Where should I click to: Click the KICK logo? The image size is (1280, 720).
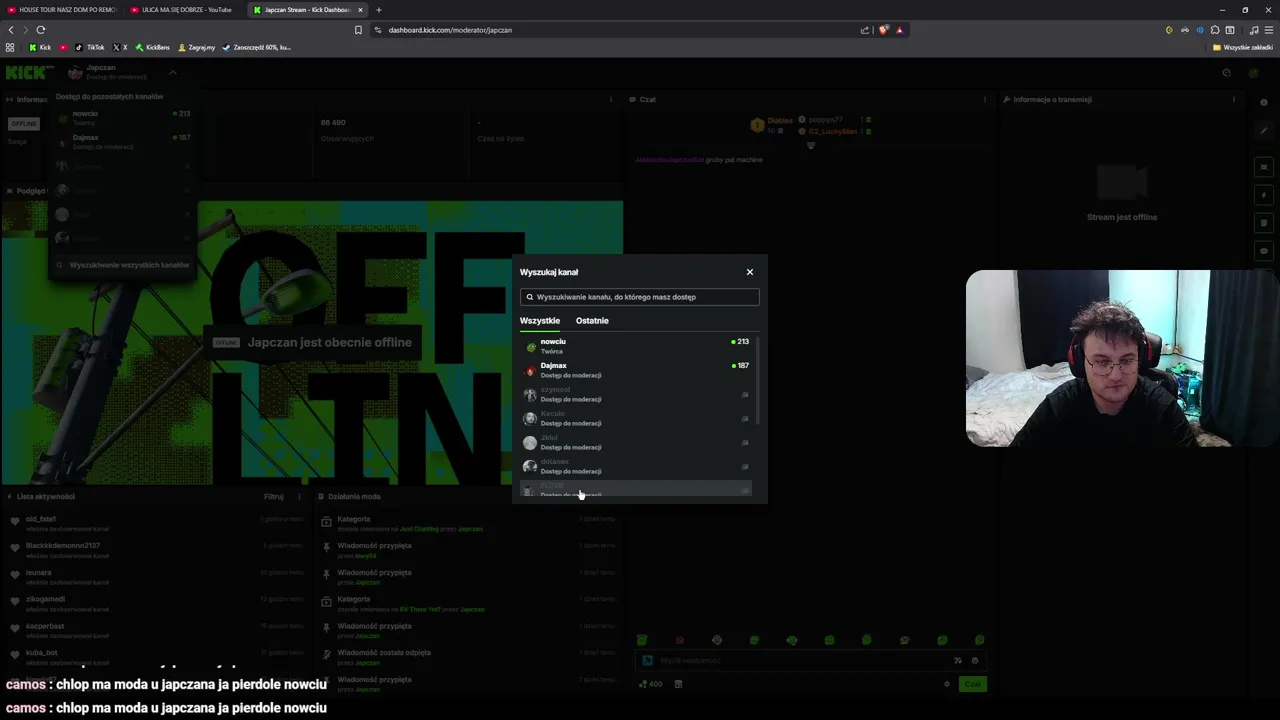point(28,72)
